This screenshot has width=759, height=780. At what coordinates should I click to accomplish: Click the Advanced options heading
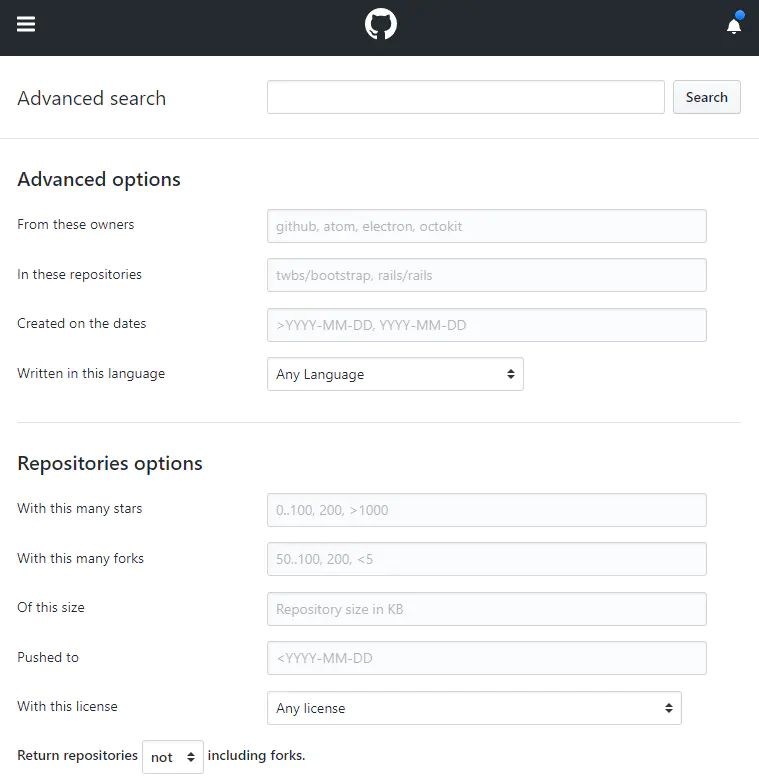pos(99,179)
